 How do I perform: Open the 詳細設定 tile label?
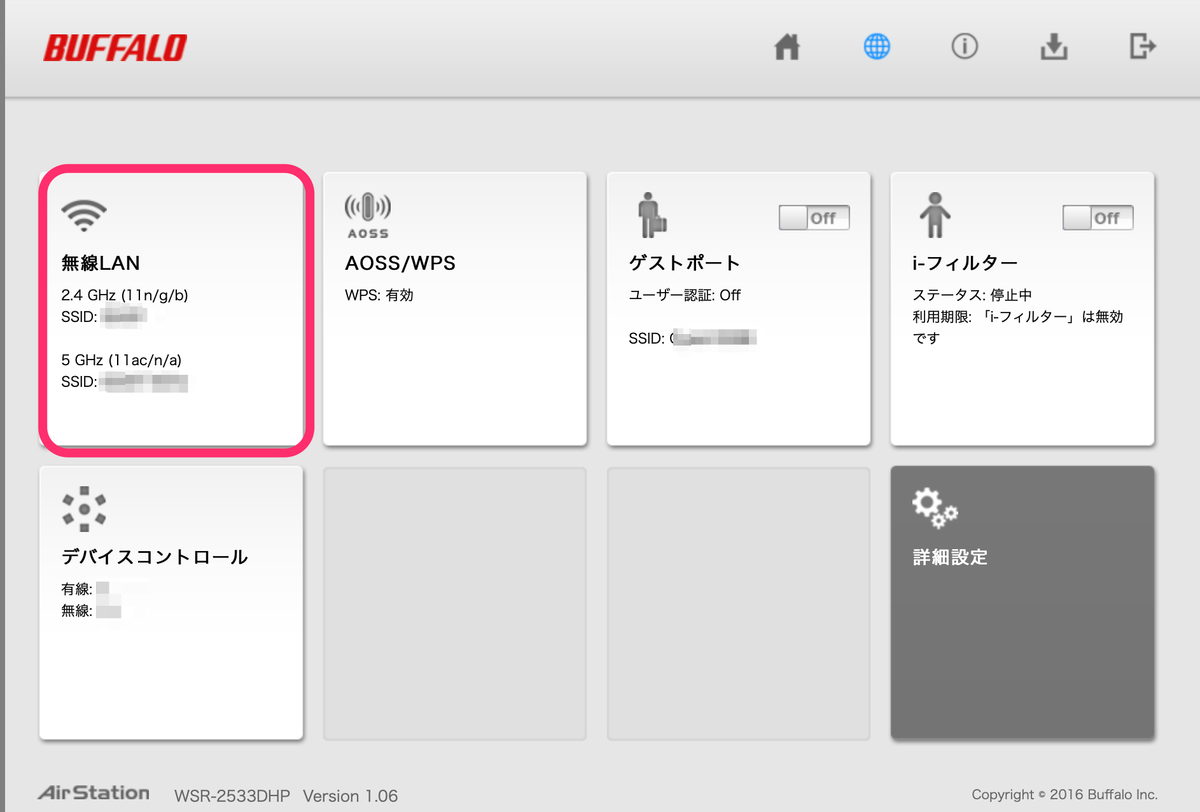(950, 557)
